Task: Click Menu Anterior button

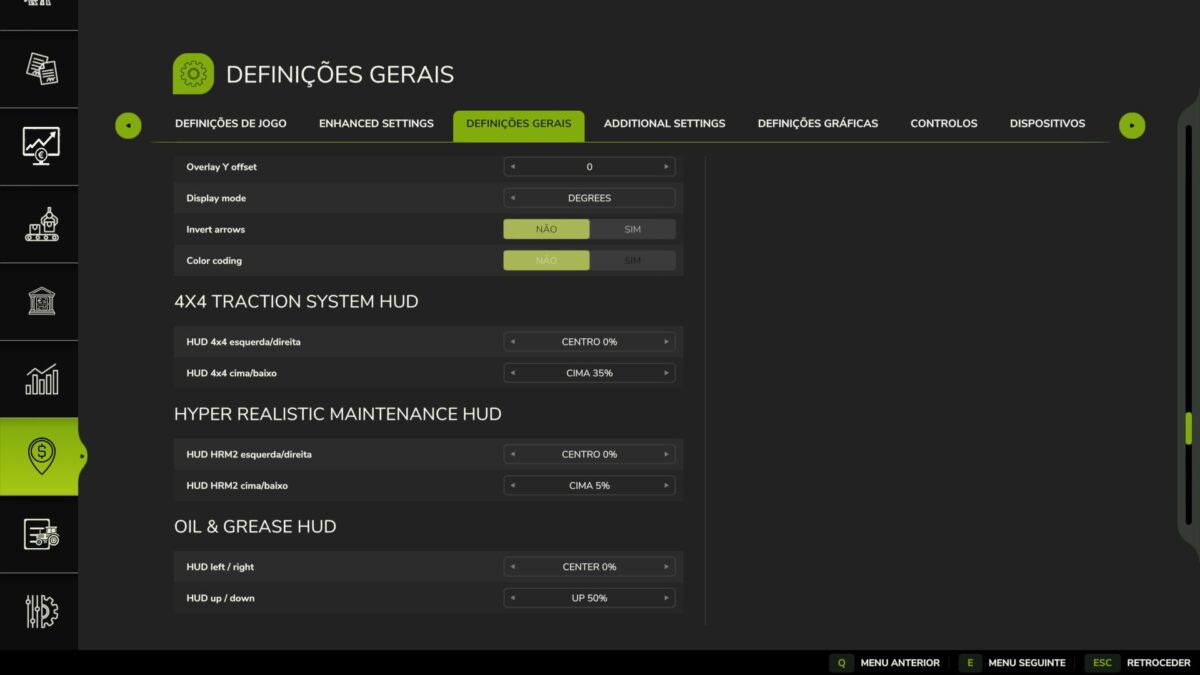Action: 900,663
